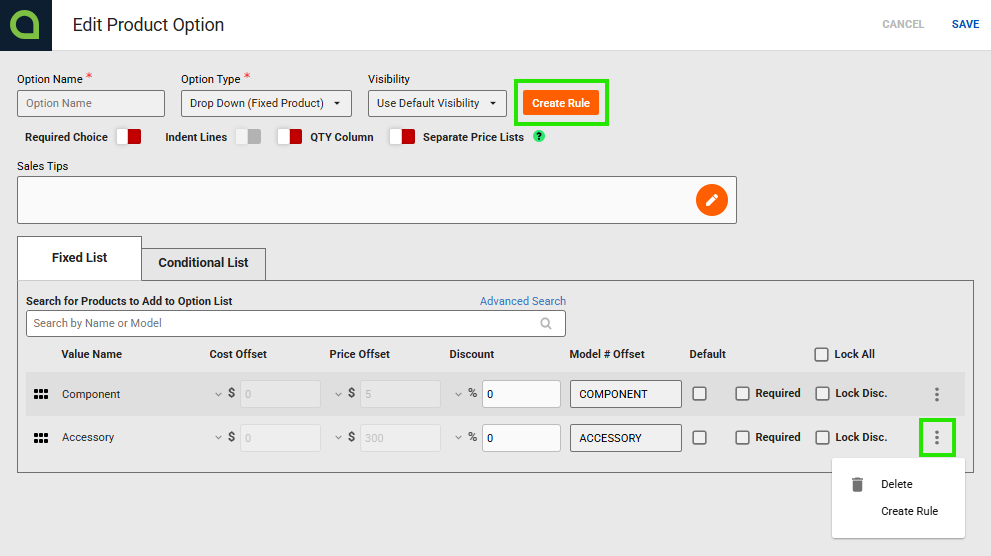
Task: Switch to the Conditional List tab
Action: (204, 263)
